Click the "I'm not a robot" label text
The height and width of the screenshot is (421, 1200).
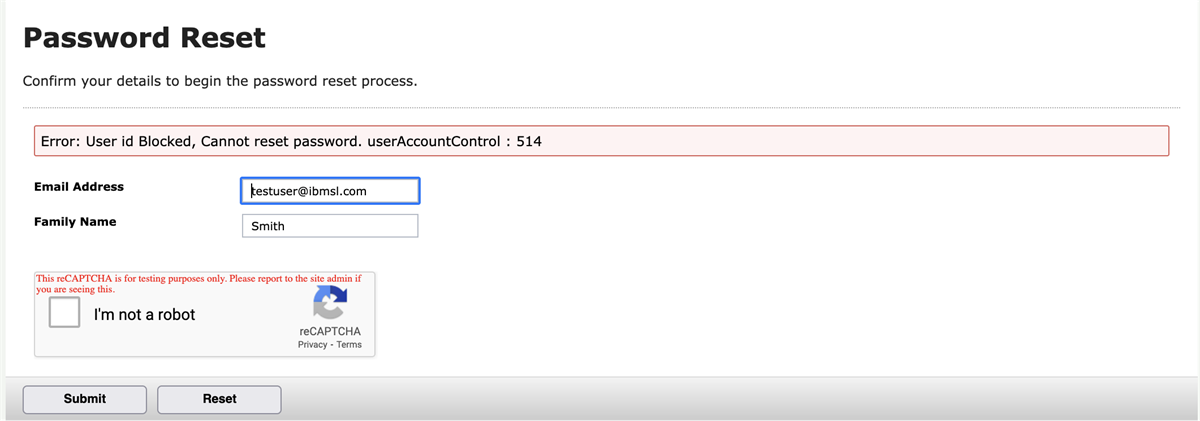pyautogui.click(x=144, y=315)
